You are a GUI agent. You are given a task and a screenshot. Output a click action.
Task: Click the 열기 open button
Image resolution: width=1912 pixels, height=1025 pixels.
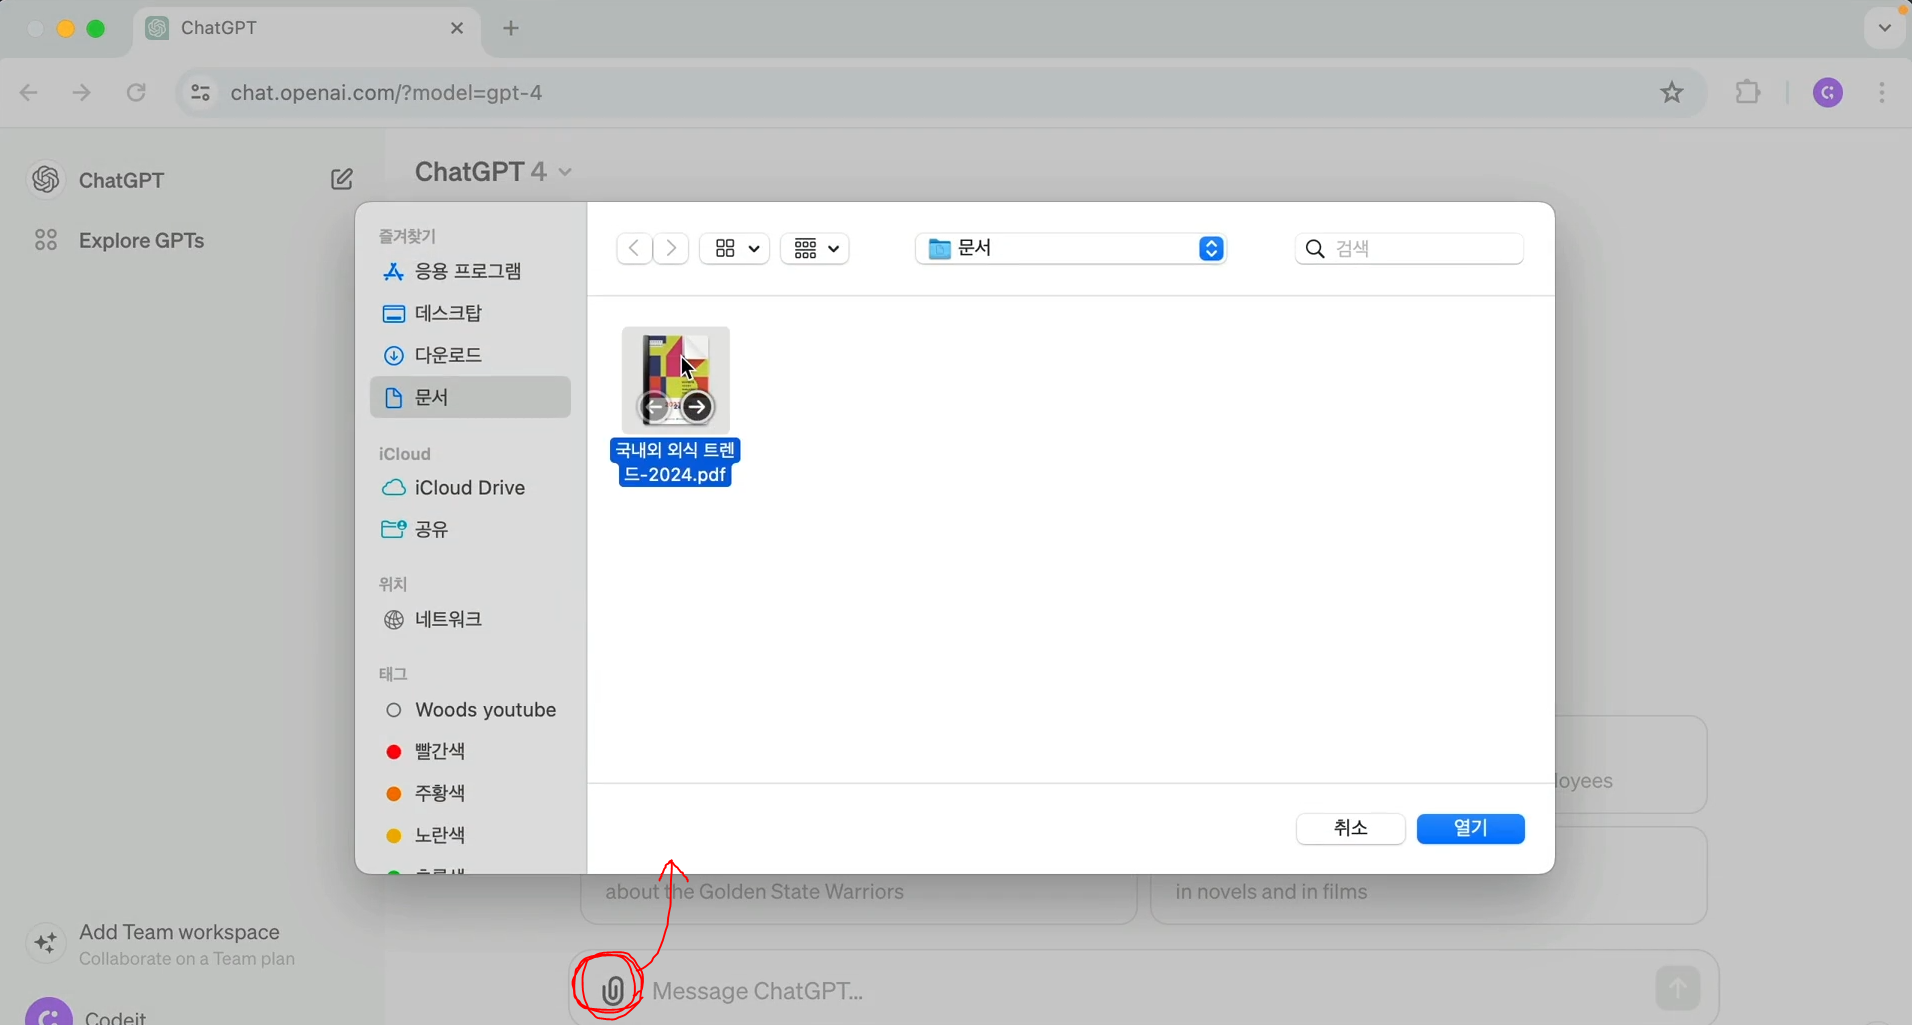[x=1471, y=828]
